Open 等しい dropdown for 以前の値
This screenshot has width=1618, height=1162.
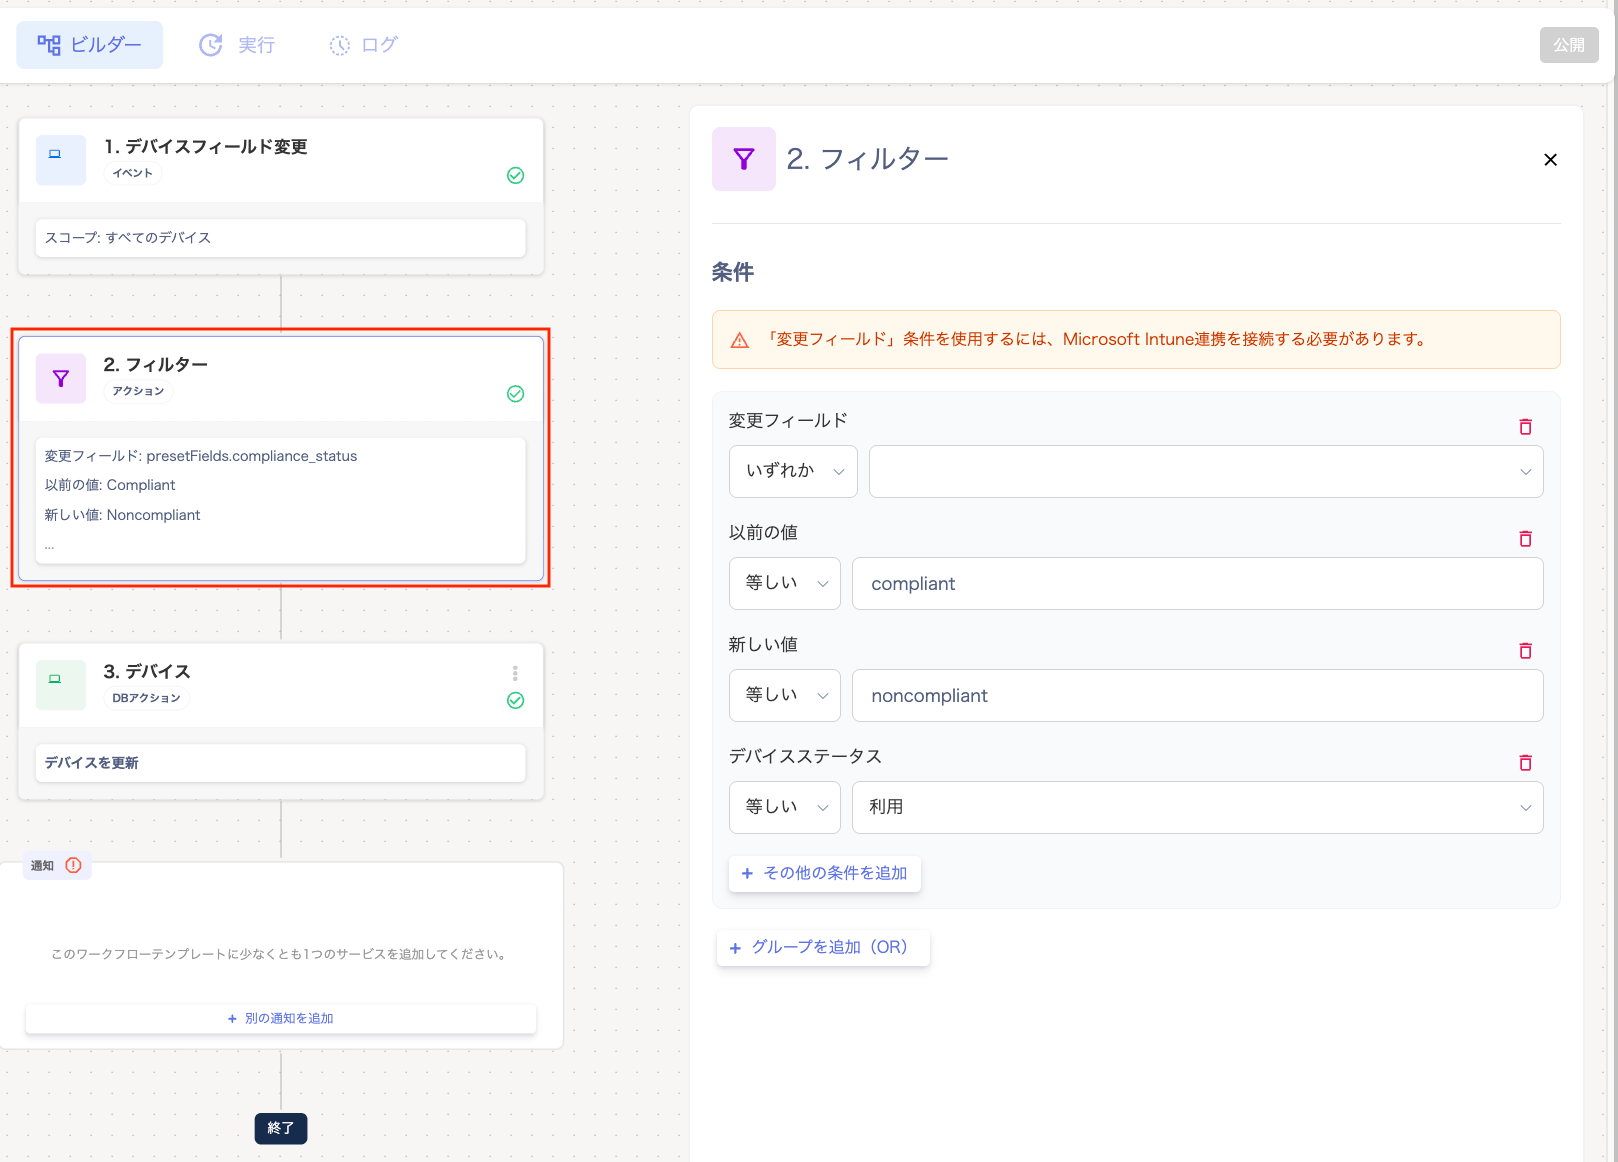pos(785,583)
